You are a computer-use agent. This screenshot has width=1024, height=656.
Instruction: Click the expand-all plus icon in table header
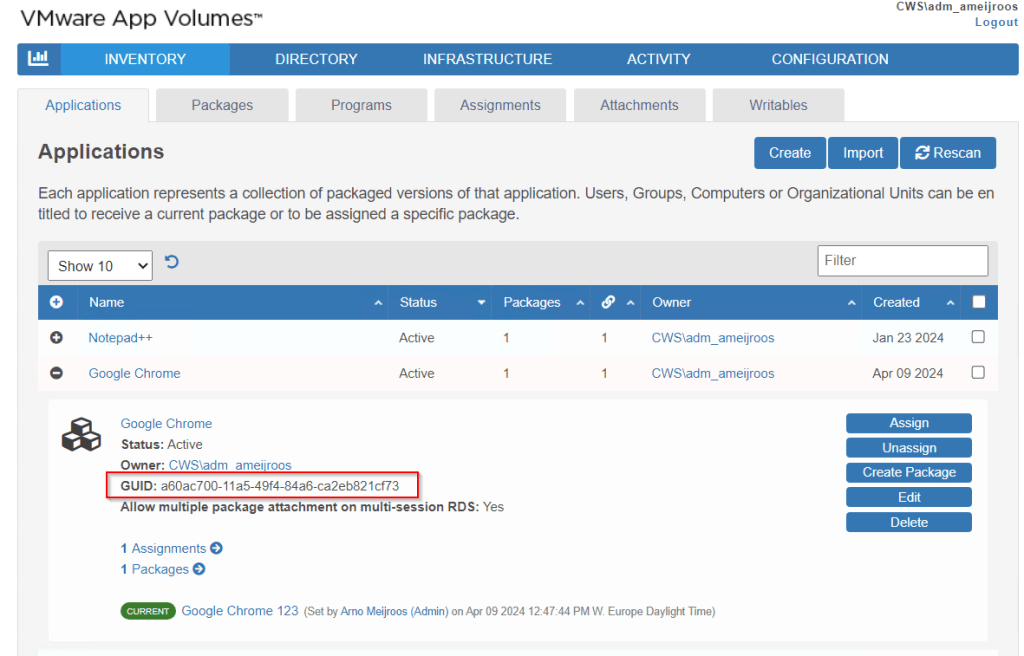(56, 302)
